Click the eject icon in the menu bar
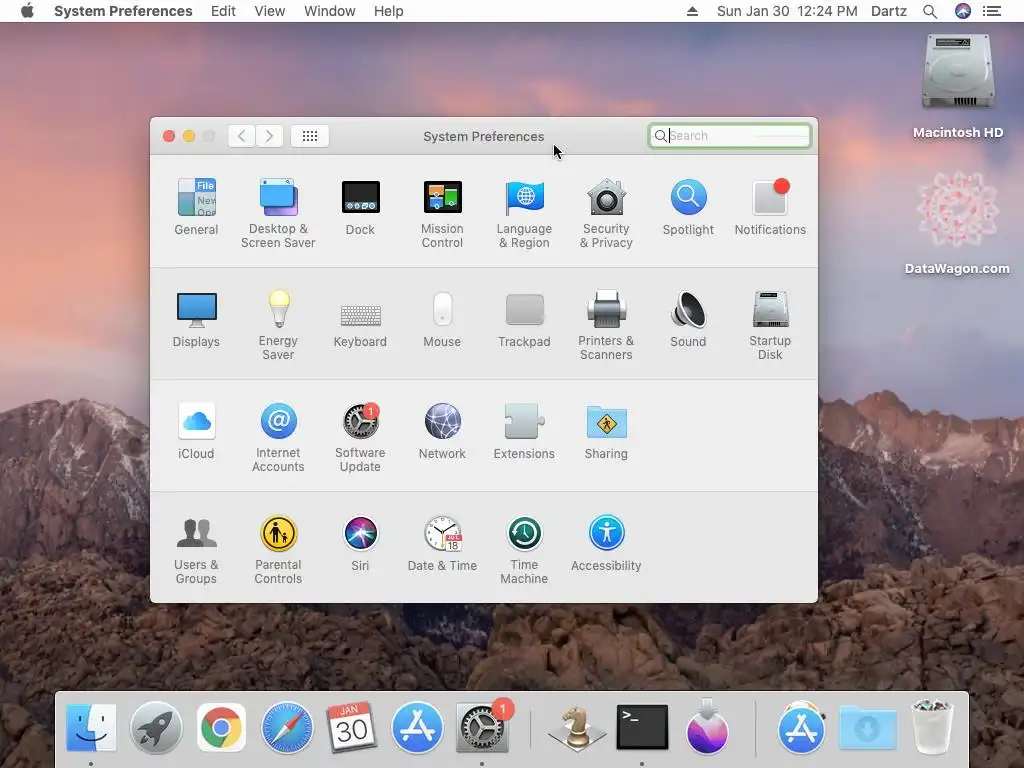The width and height of the screenshot is (1024, 768). coord(692,11)
